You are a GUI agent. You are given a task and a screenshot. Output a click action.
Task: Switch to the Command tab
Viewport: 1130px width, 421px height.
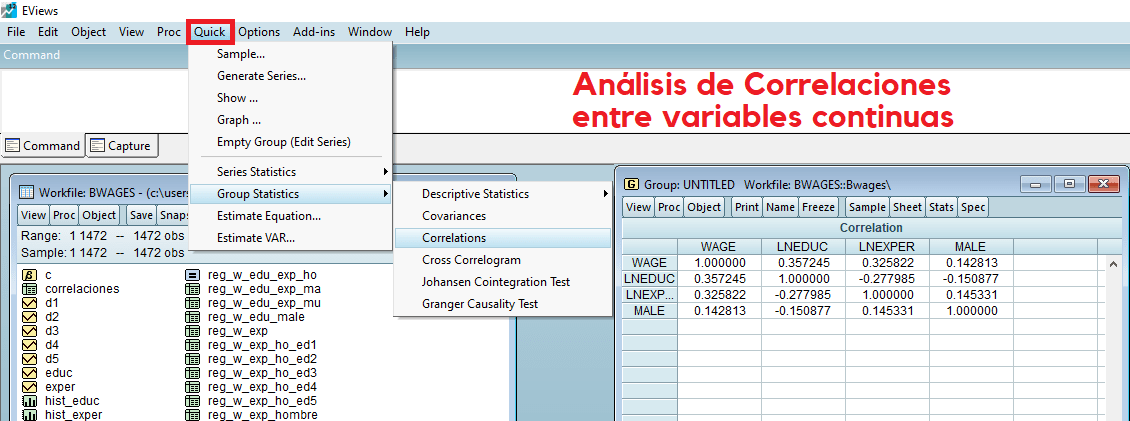43,146
